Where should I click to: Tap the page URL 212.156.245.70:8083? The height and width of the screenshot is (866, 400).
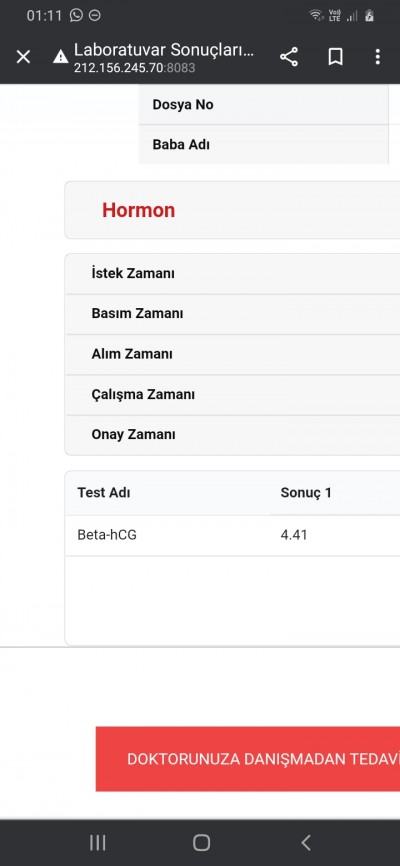(134, 68)
